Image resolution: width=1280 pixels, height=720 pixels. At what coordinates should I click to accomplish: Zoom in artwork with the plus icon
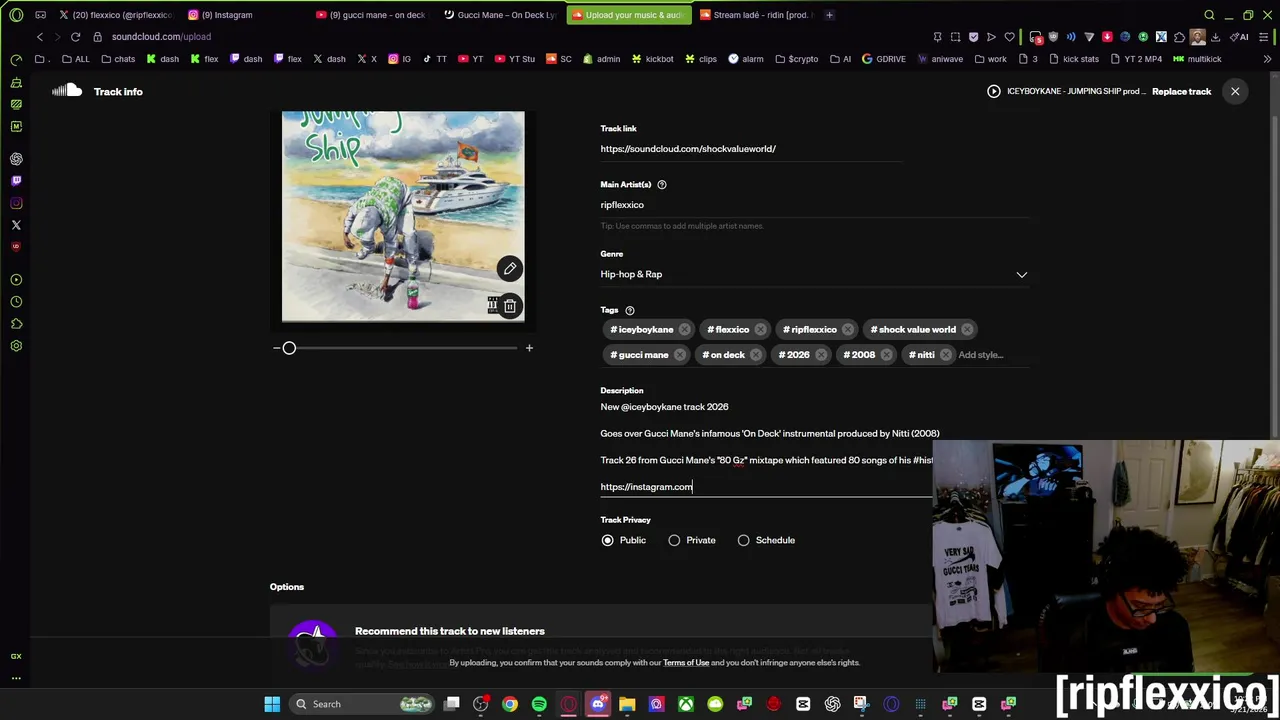(x=529, y=348)
